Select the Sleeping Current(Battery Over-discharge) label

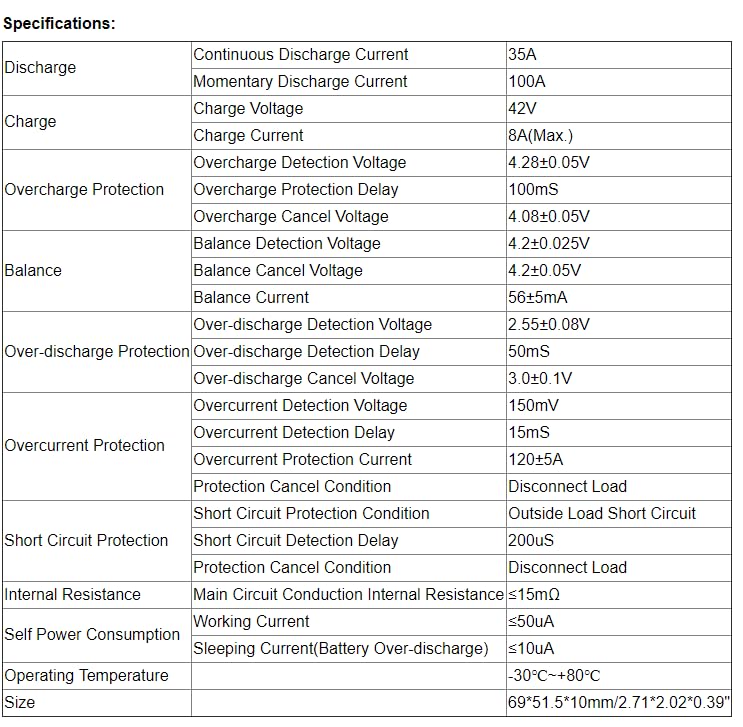pyautogui.click(x=341, y=649)
